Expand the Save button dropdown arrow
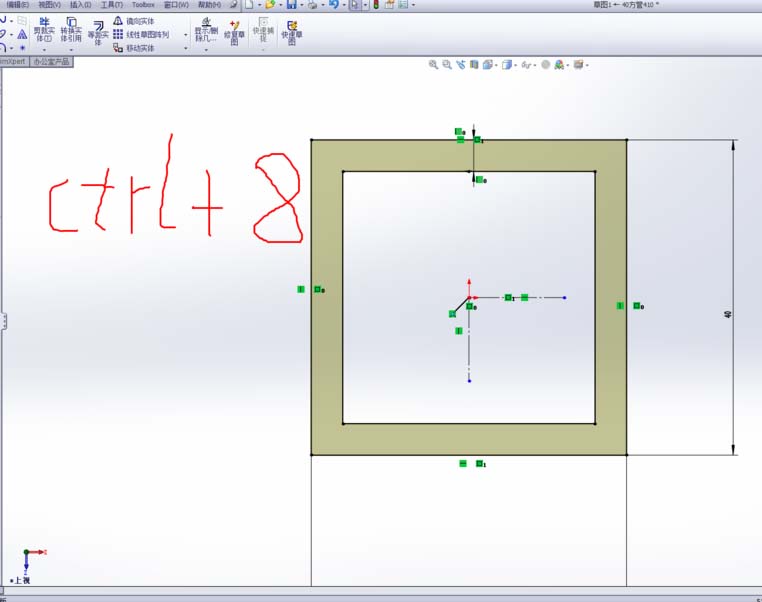 coord(301,5)
